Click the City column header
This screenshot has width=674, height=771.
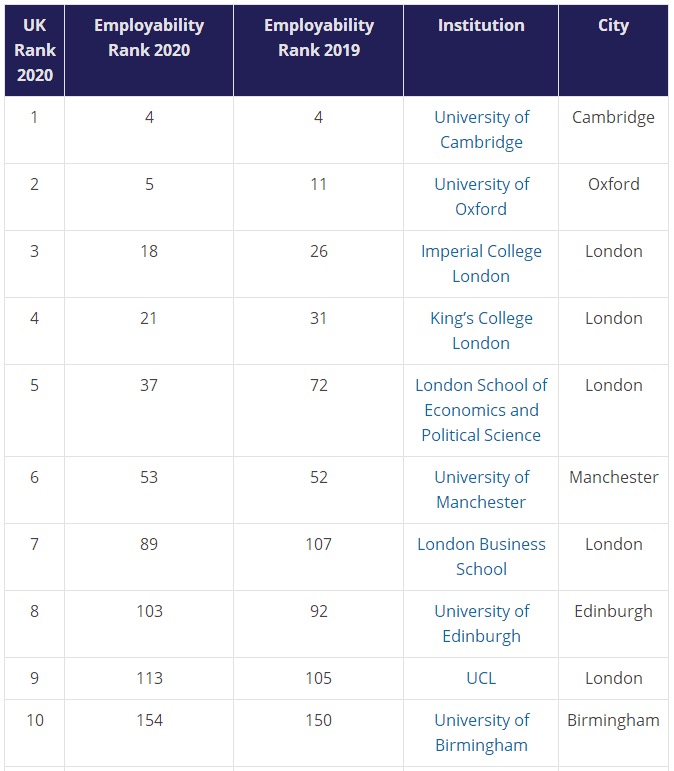click(613, 50)
